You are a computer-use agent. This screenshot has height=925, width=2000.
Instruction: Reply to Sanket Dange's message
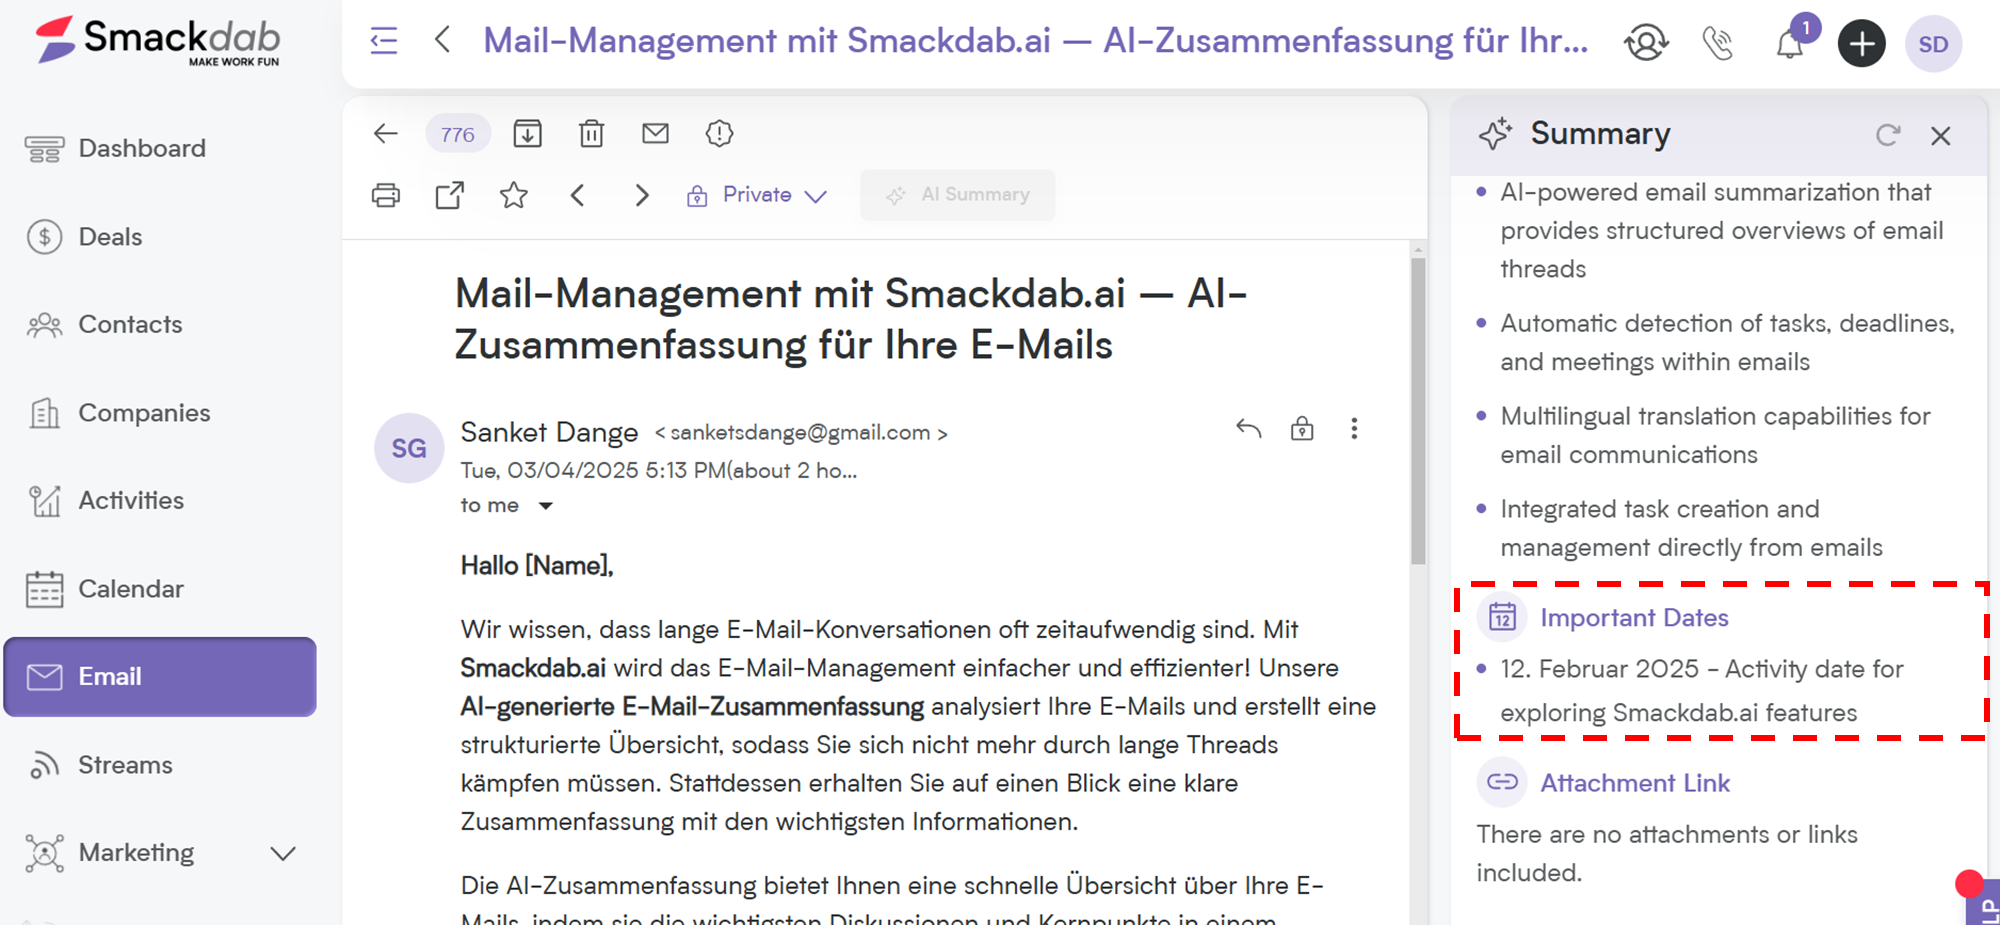1248,429
